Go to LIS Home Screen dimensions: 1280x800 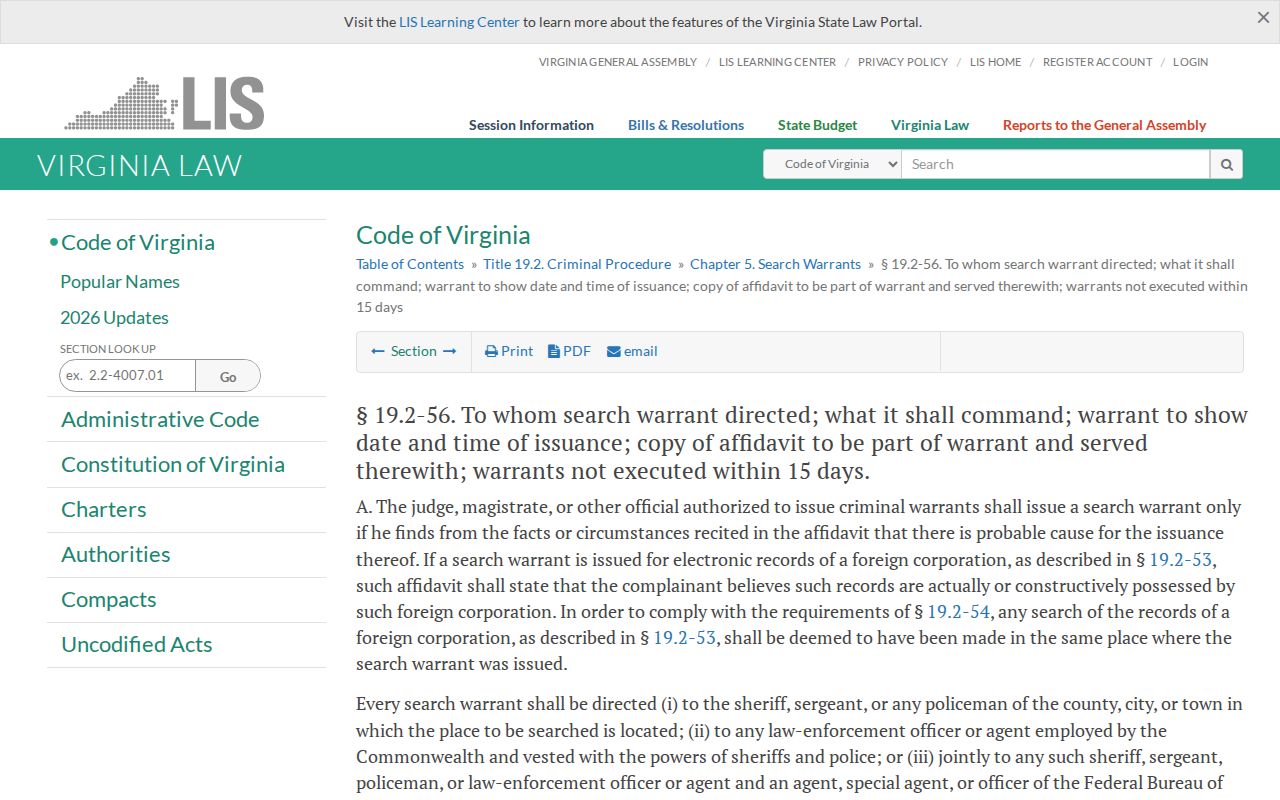995,62
